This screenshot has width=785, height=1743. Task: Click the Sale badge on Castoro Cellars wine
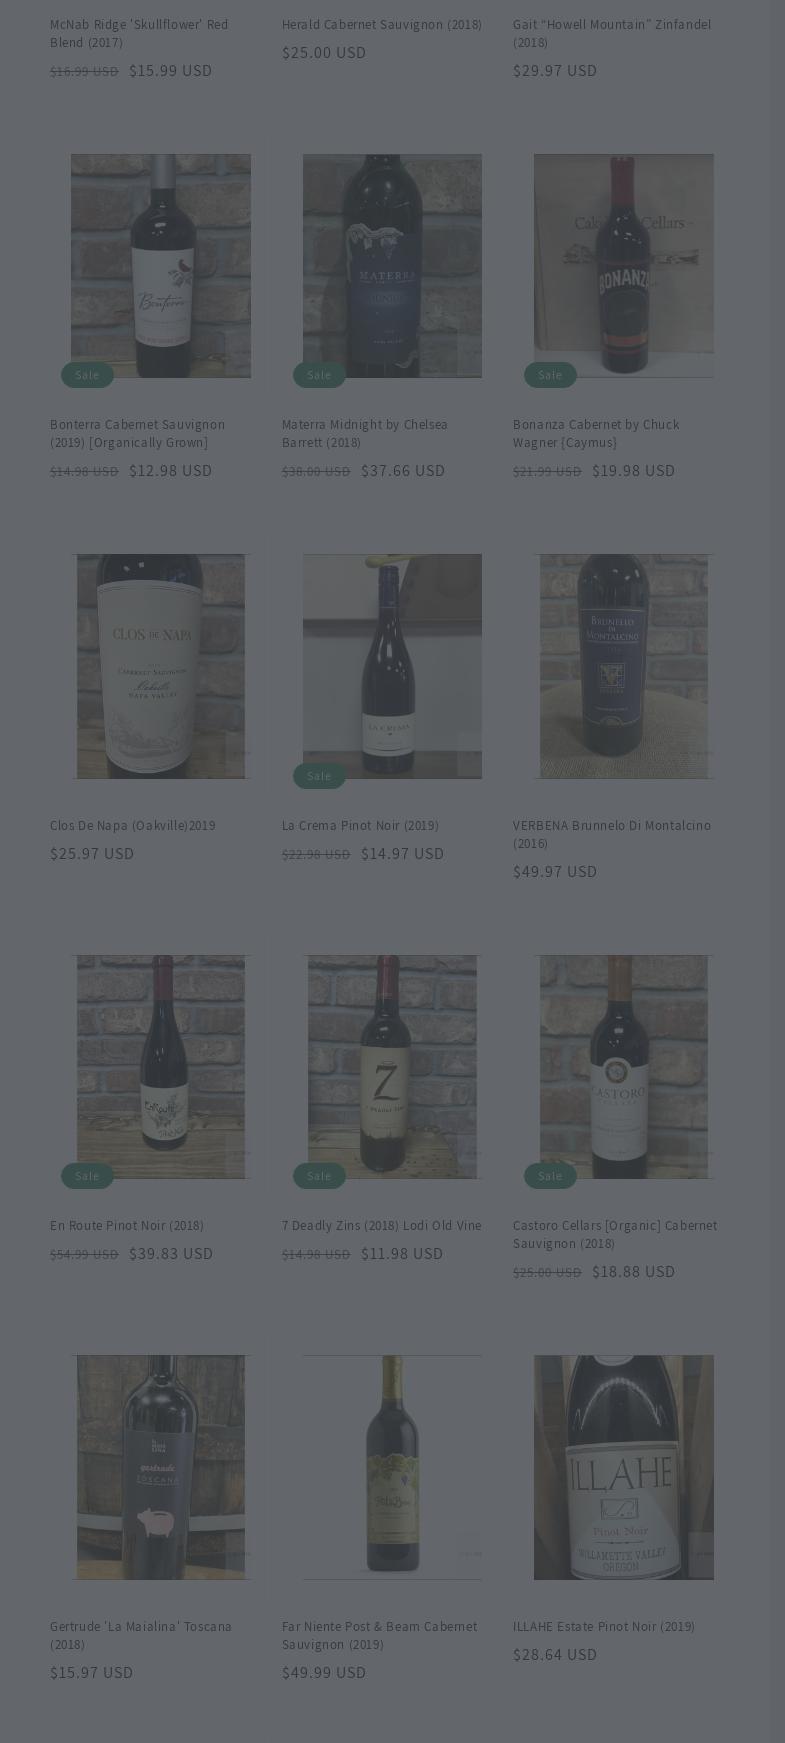point(550,1176)
